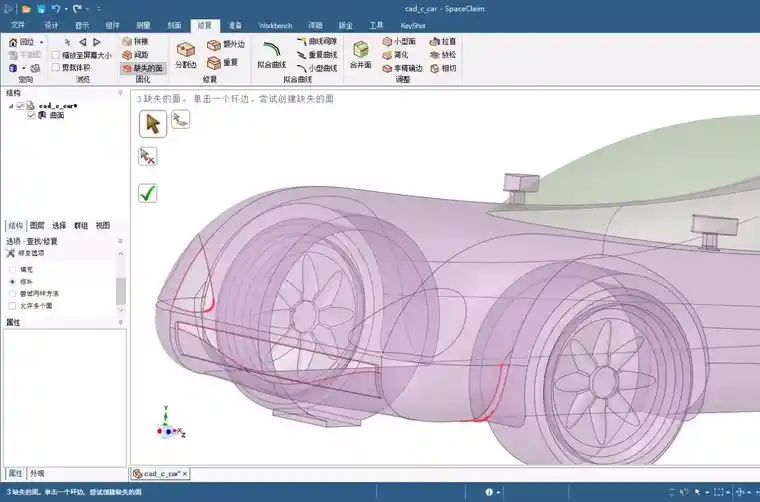Image resolution: width=760 pixels, height=502 pixels.
Task: Select the 拉直 straighten tool
Action: (x=443, y=42)
